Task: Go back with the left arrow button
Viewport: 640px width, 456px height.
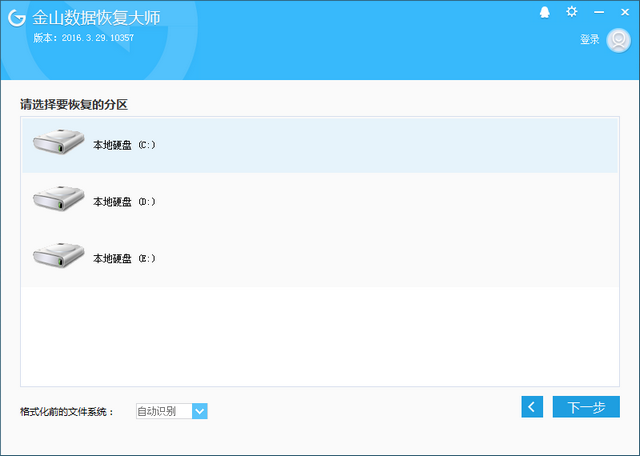Action: click(x=532, y=407)
